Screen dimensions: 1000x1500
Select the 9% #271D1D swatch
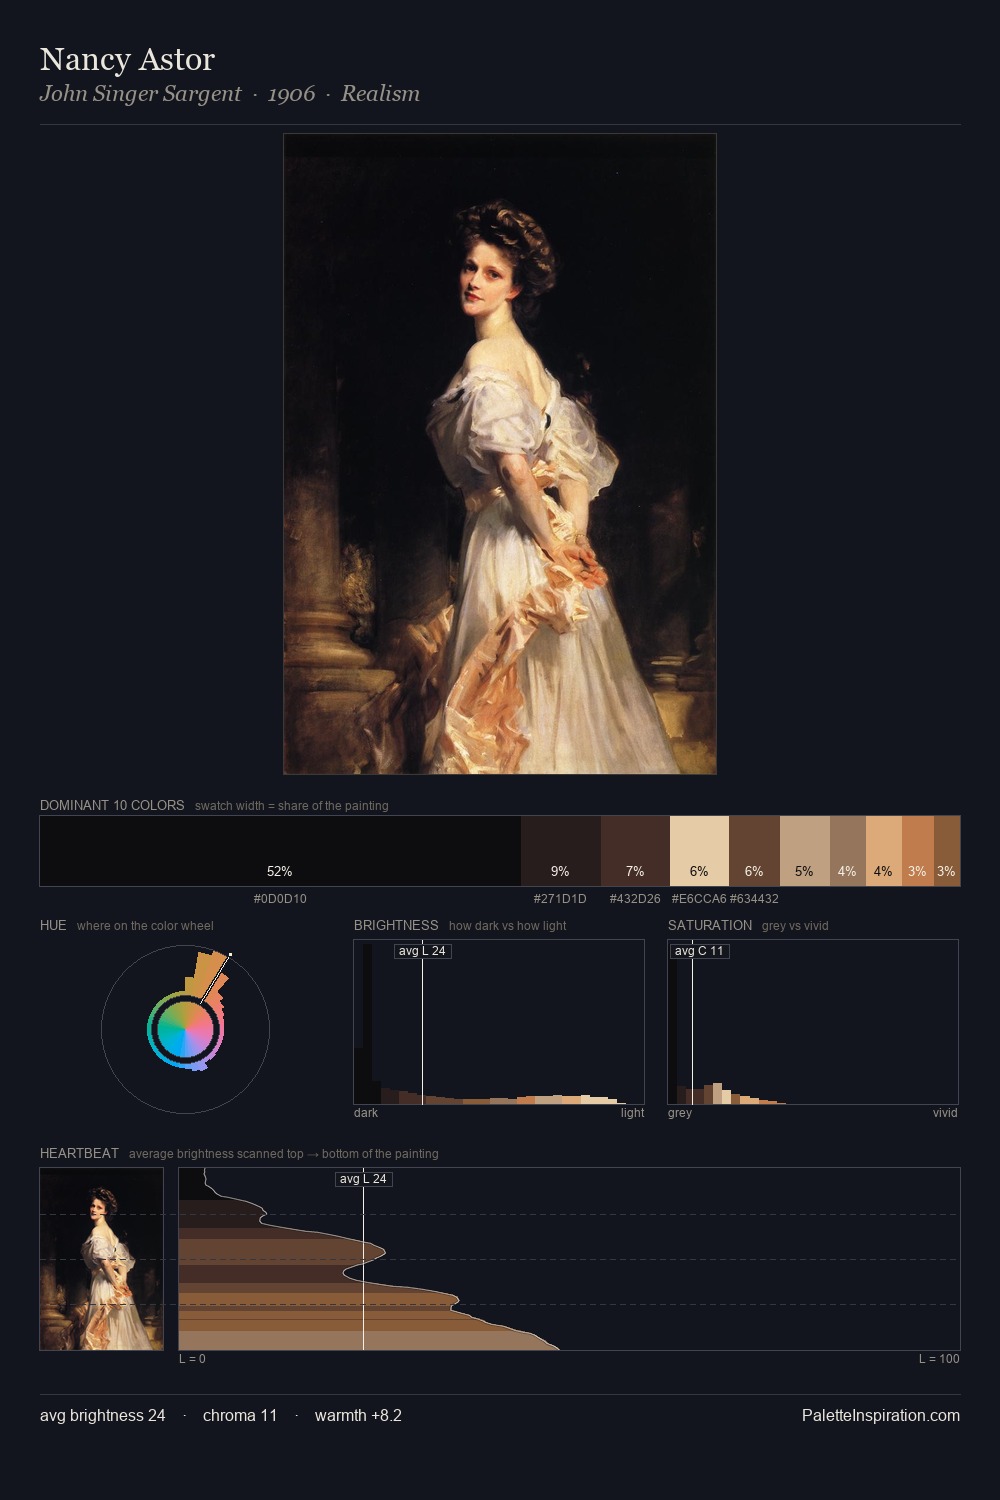click(x=561, y=851)
